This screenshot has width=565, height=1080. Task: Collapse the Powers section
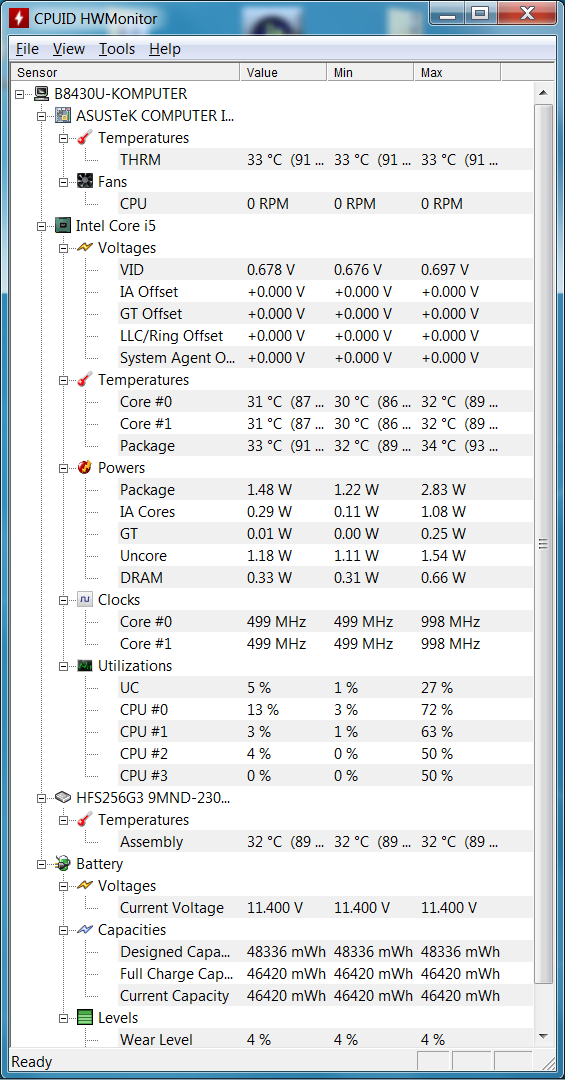(x=64, y=468)
